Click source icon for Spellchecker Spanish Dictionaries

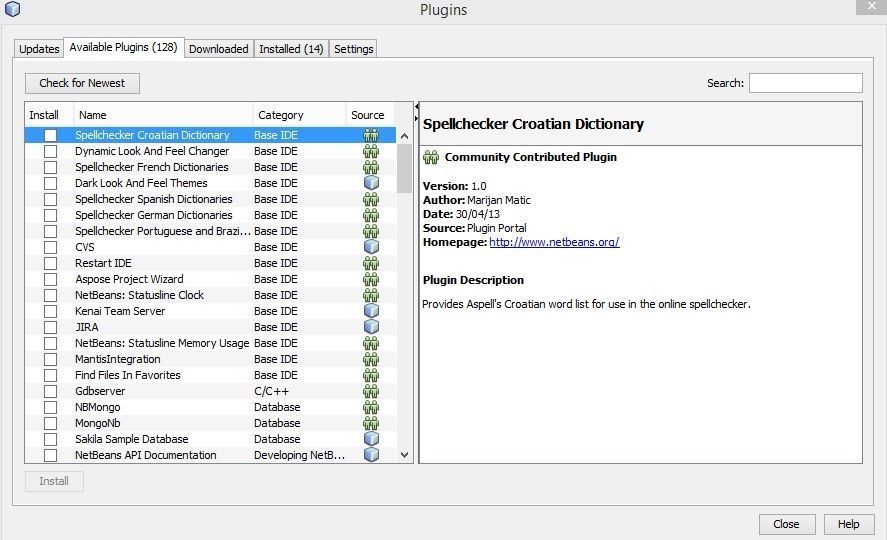(371, 199)
